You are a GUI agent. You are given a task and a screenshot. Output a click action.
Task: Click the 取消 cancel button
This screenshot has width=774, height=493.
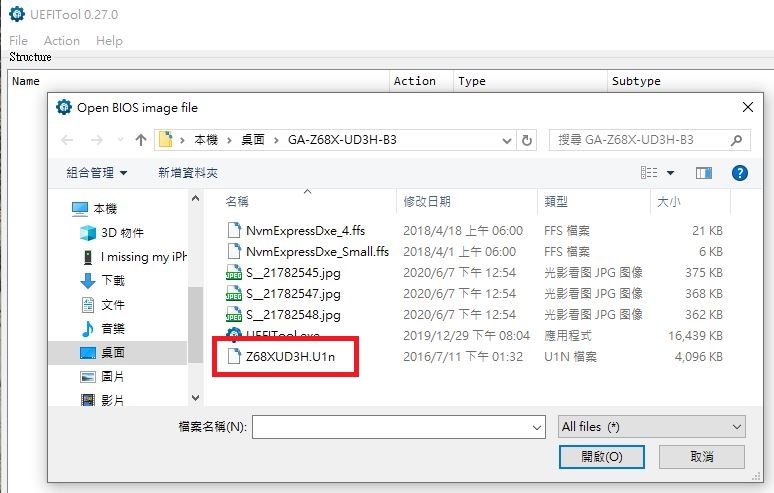[701, 456]
